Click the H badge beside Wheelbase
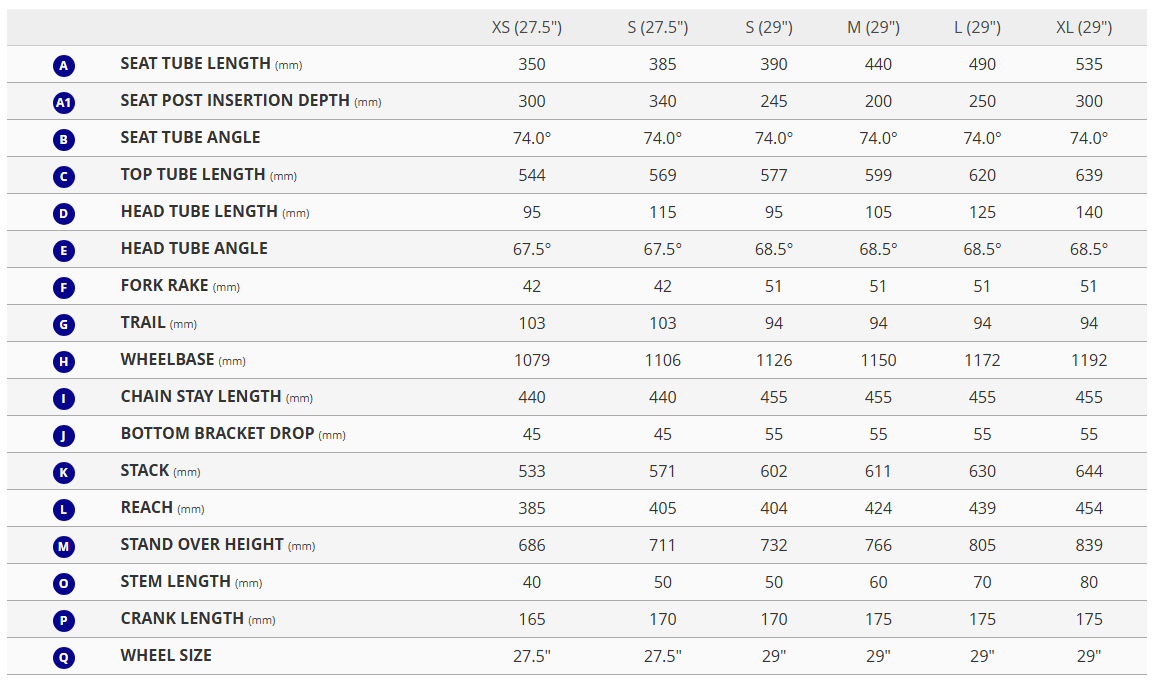The height and width of the screenshot is (691, 1158). click(64, 361)
